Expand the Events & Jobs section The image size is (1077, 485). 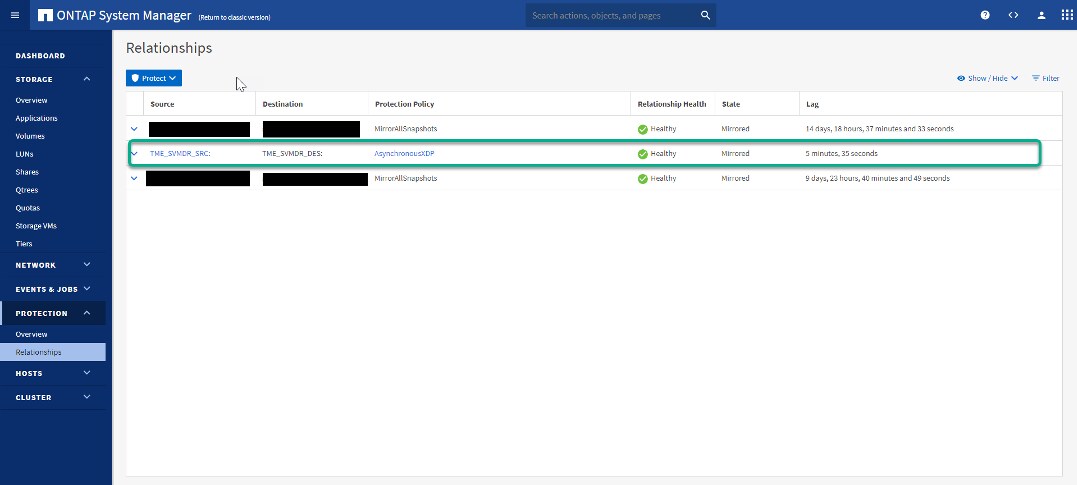(x=87, y=289)
